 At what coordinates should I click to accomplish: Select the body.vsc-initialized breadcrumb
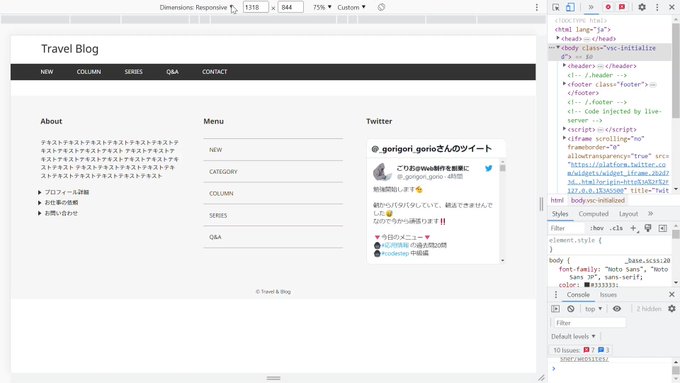(598, 200)
